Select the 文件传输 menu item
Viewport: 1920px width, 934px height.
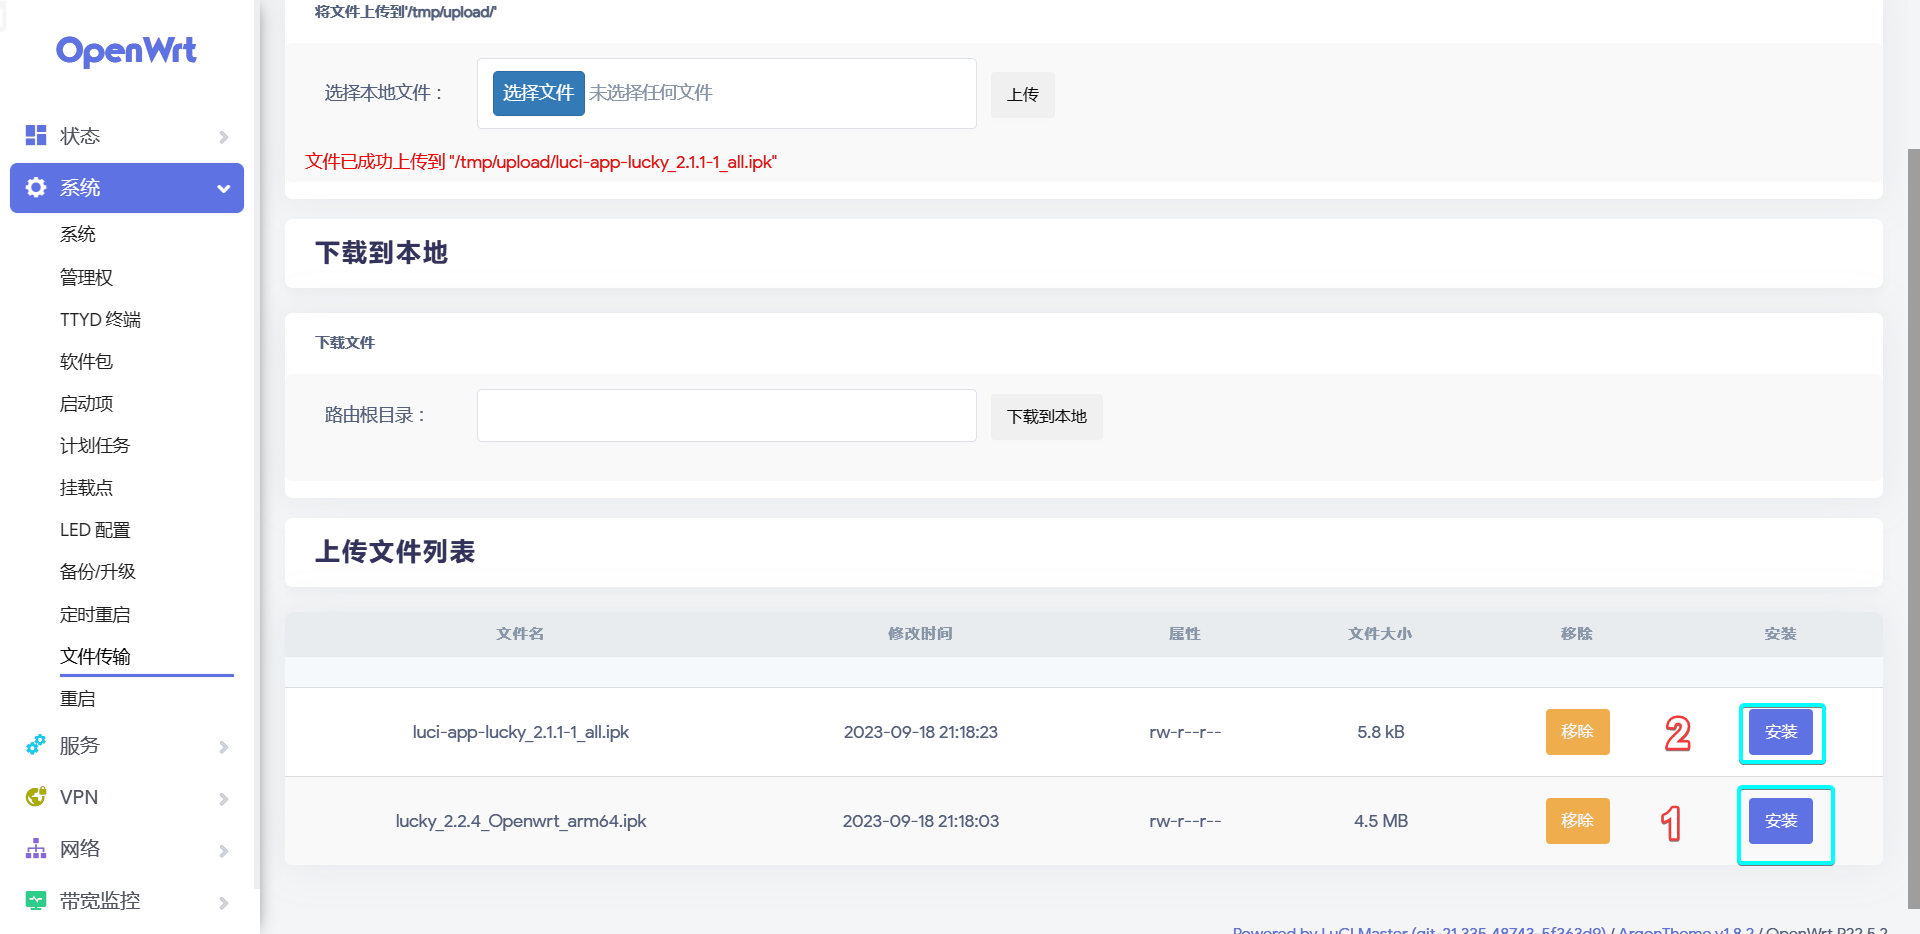point(95,656)
